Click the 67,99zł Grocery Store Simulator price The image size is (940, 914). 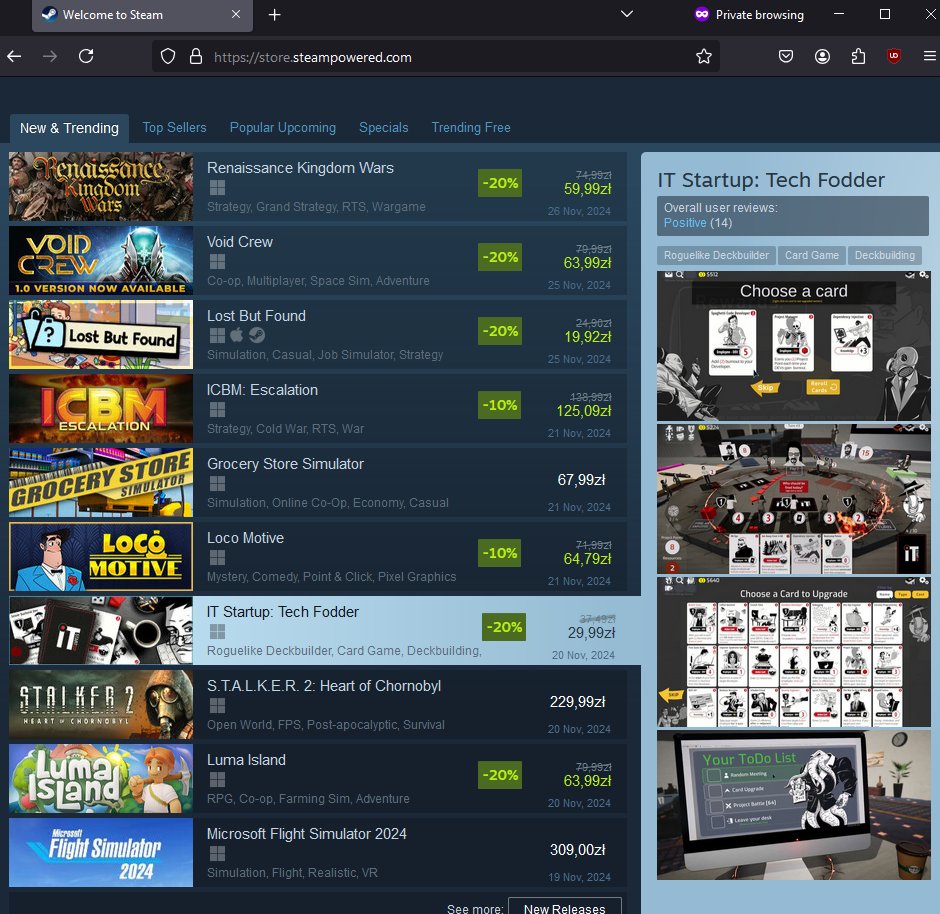coord(582,480)
